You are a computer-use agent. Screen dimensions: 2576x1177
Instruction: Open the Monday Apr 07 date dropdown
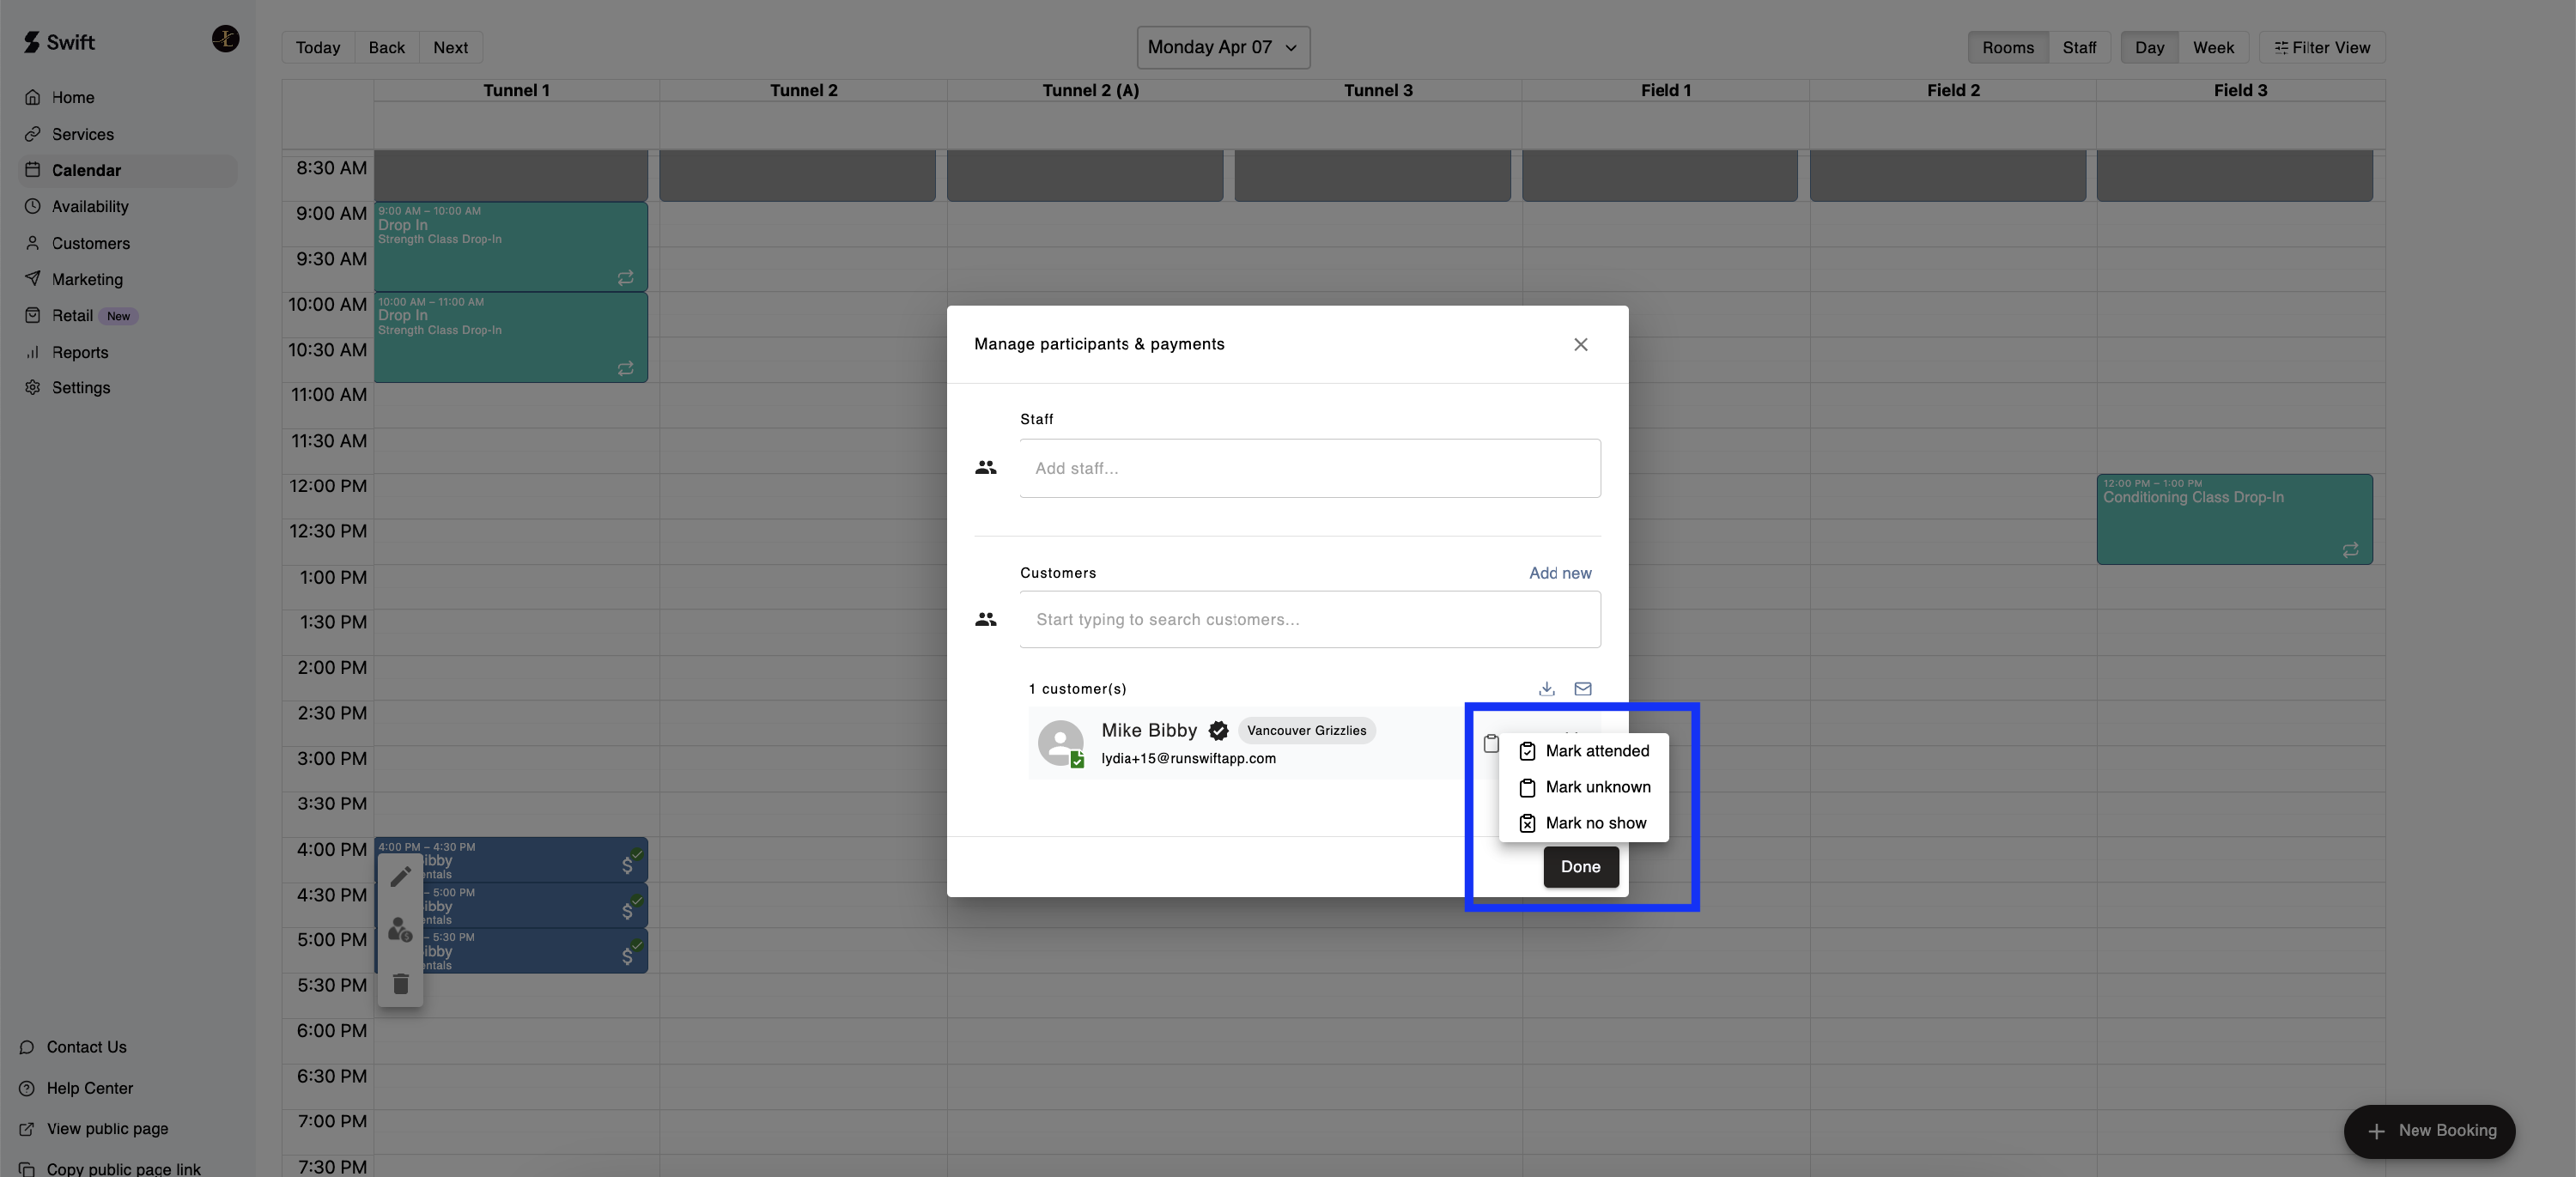click(x=1222, y=47)
